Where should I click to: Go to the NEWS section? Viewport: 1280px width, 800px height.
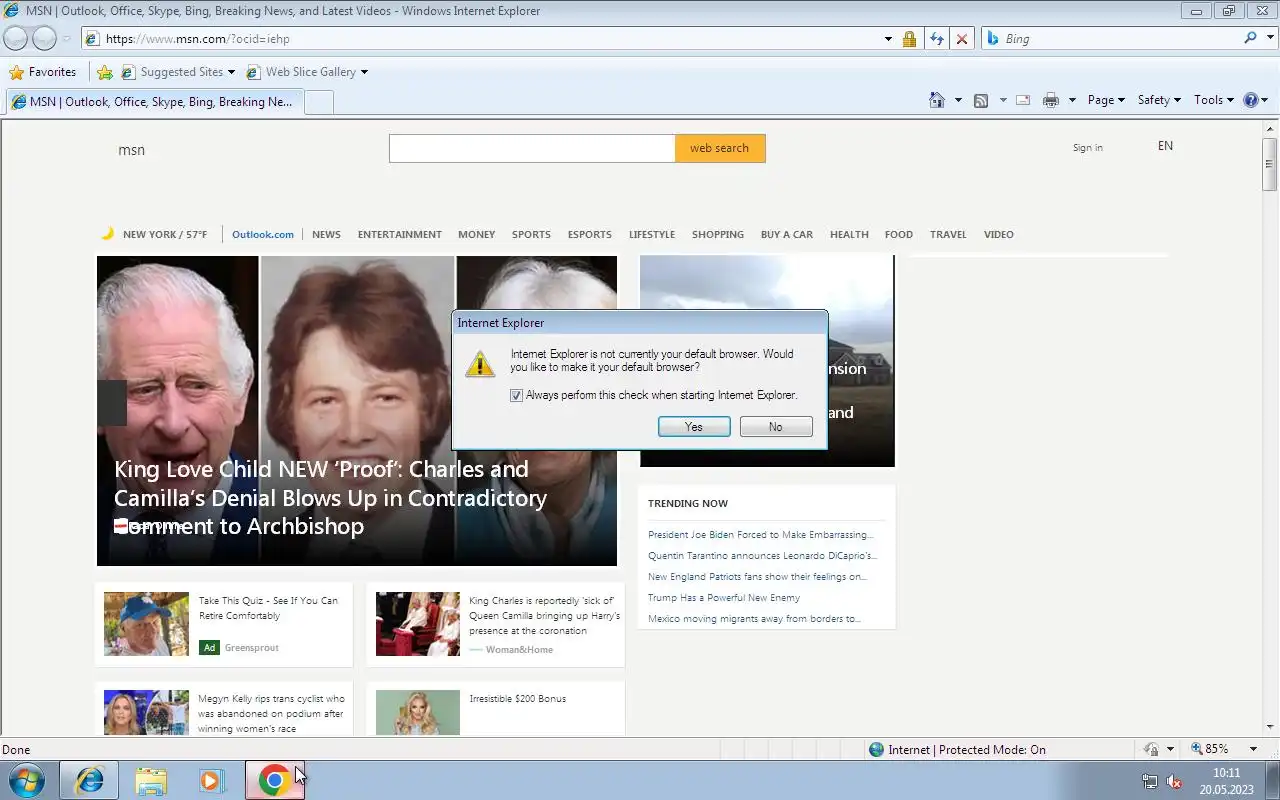[326, 234]
